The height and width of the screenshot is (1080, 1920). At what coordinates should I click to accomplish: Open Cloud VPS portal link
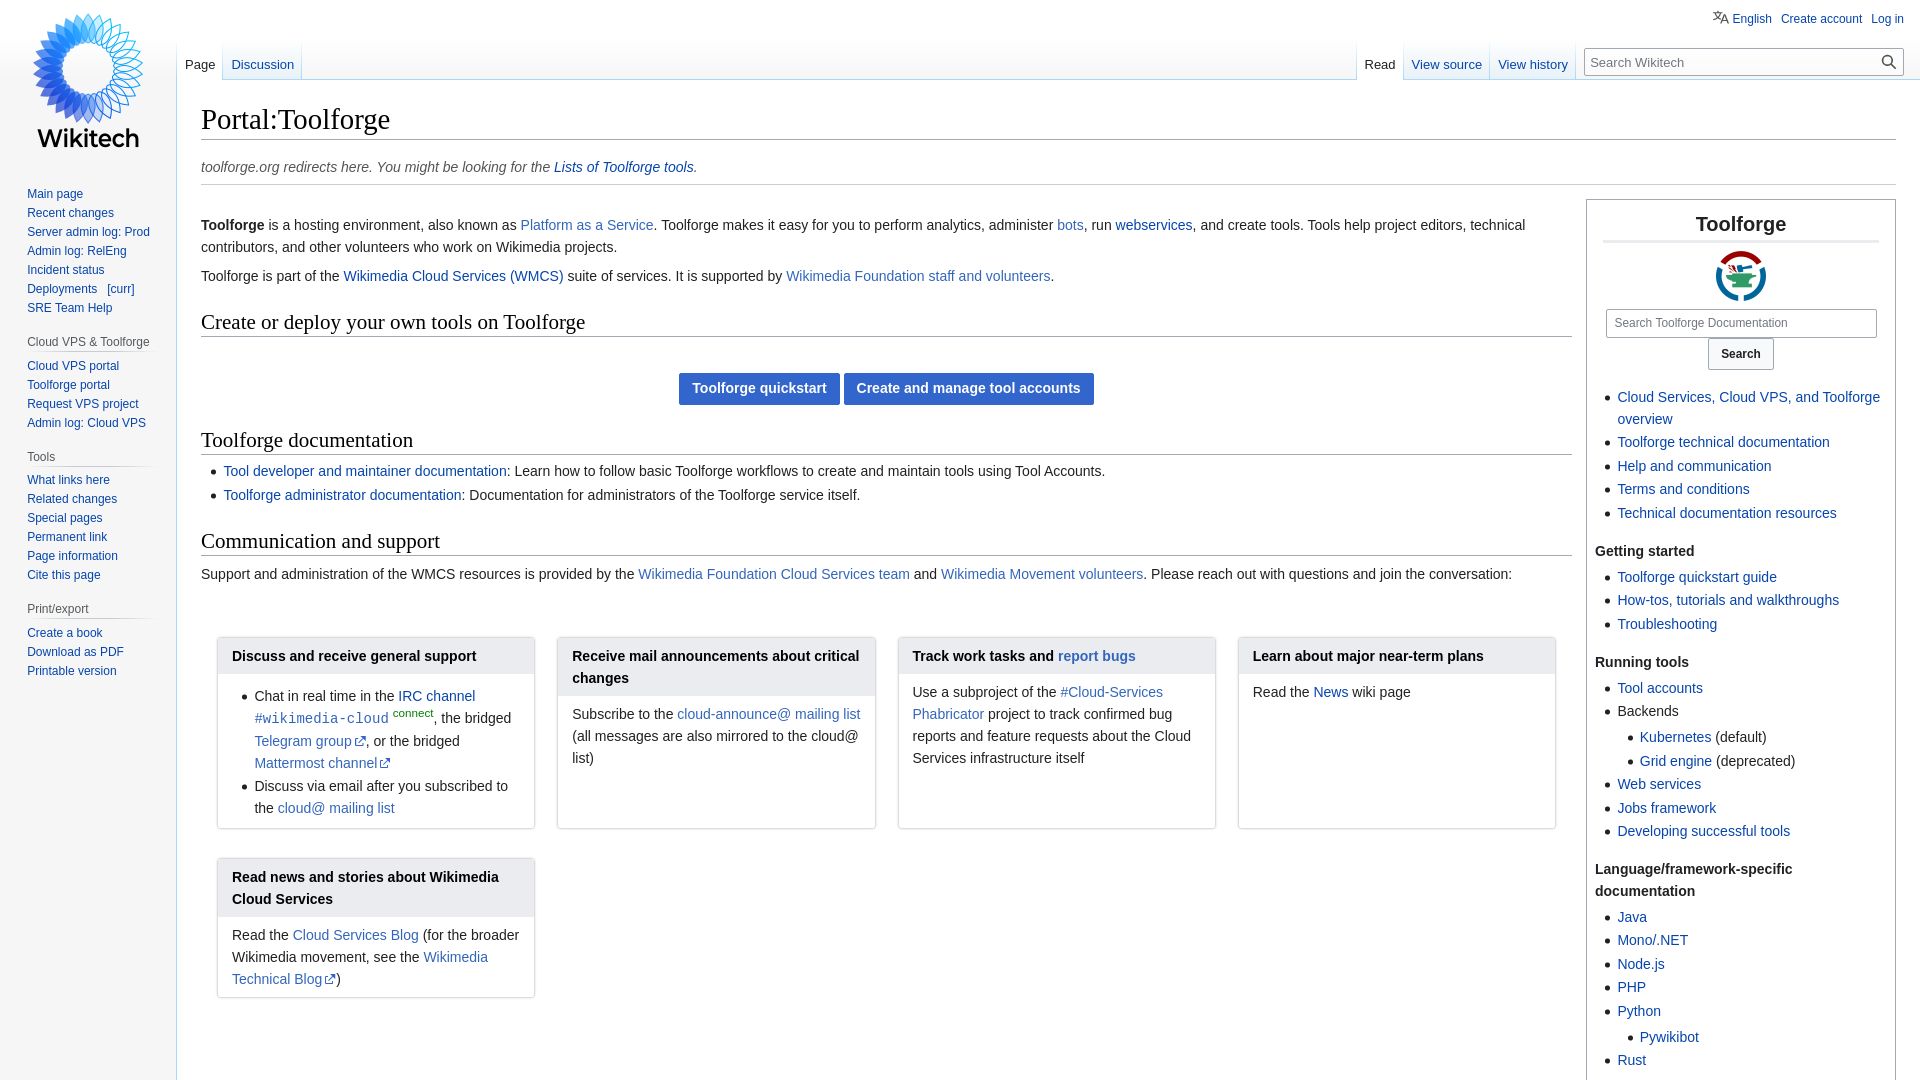73,366
